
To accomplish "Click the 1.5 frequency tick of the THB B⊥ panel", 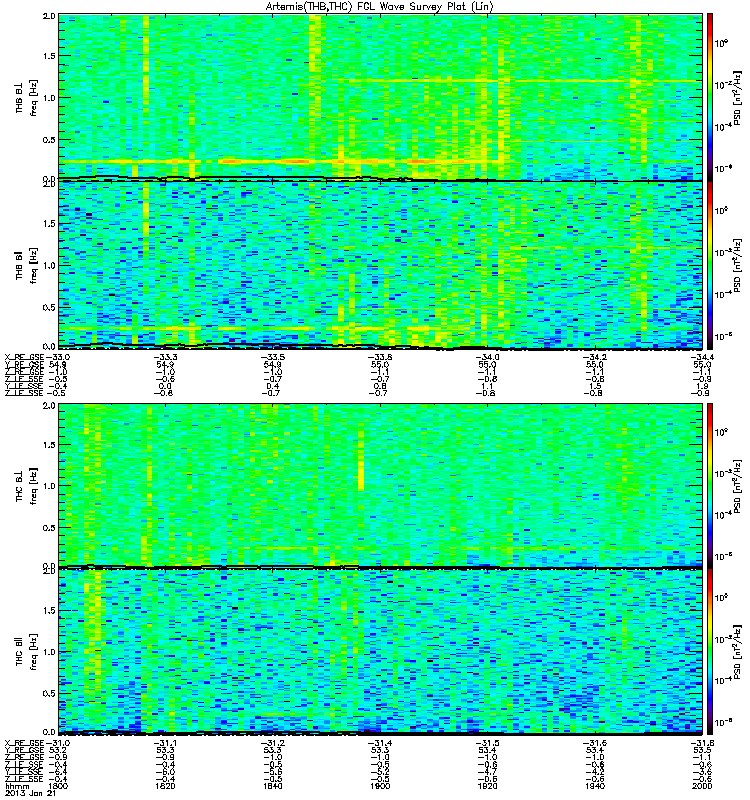I will (x=49, y=56).
